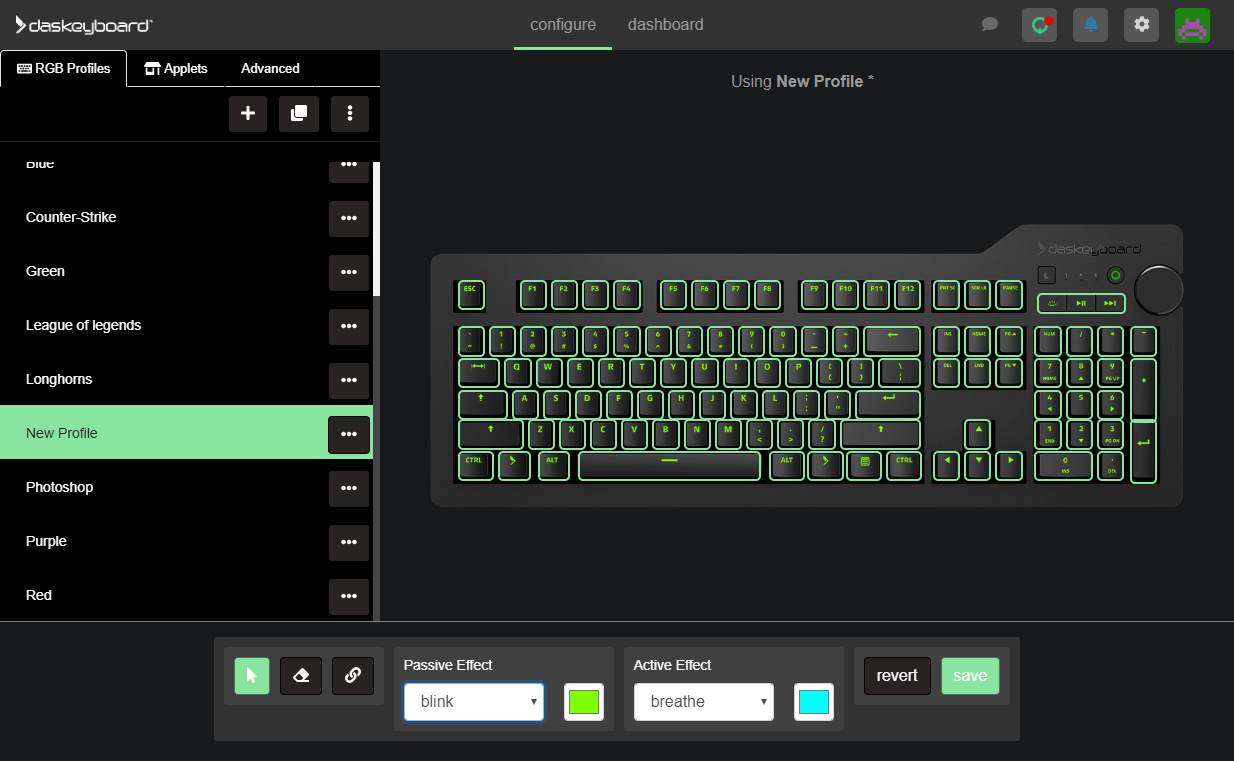Open options for Counter-Strike profile
This screenshot has height=761, width=1234.
(349, 218)
